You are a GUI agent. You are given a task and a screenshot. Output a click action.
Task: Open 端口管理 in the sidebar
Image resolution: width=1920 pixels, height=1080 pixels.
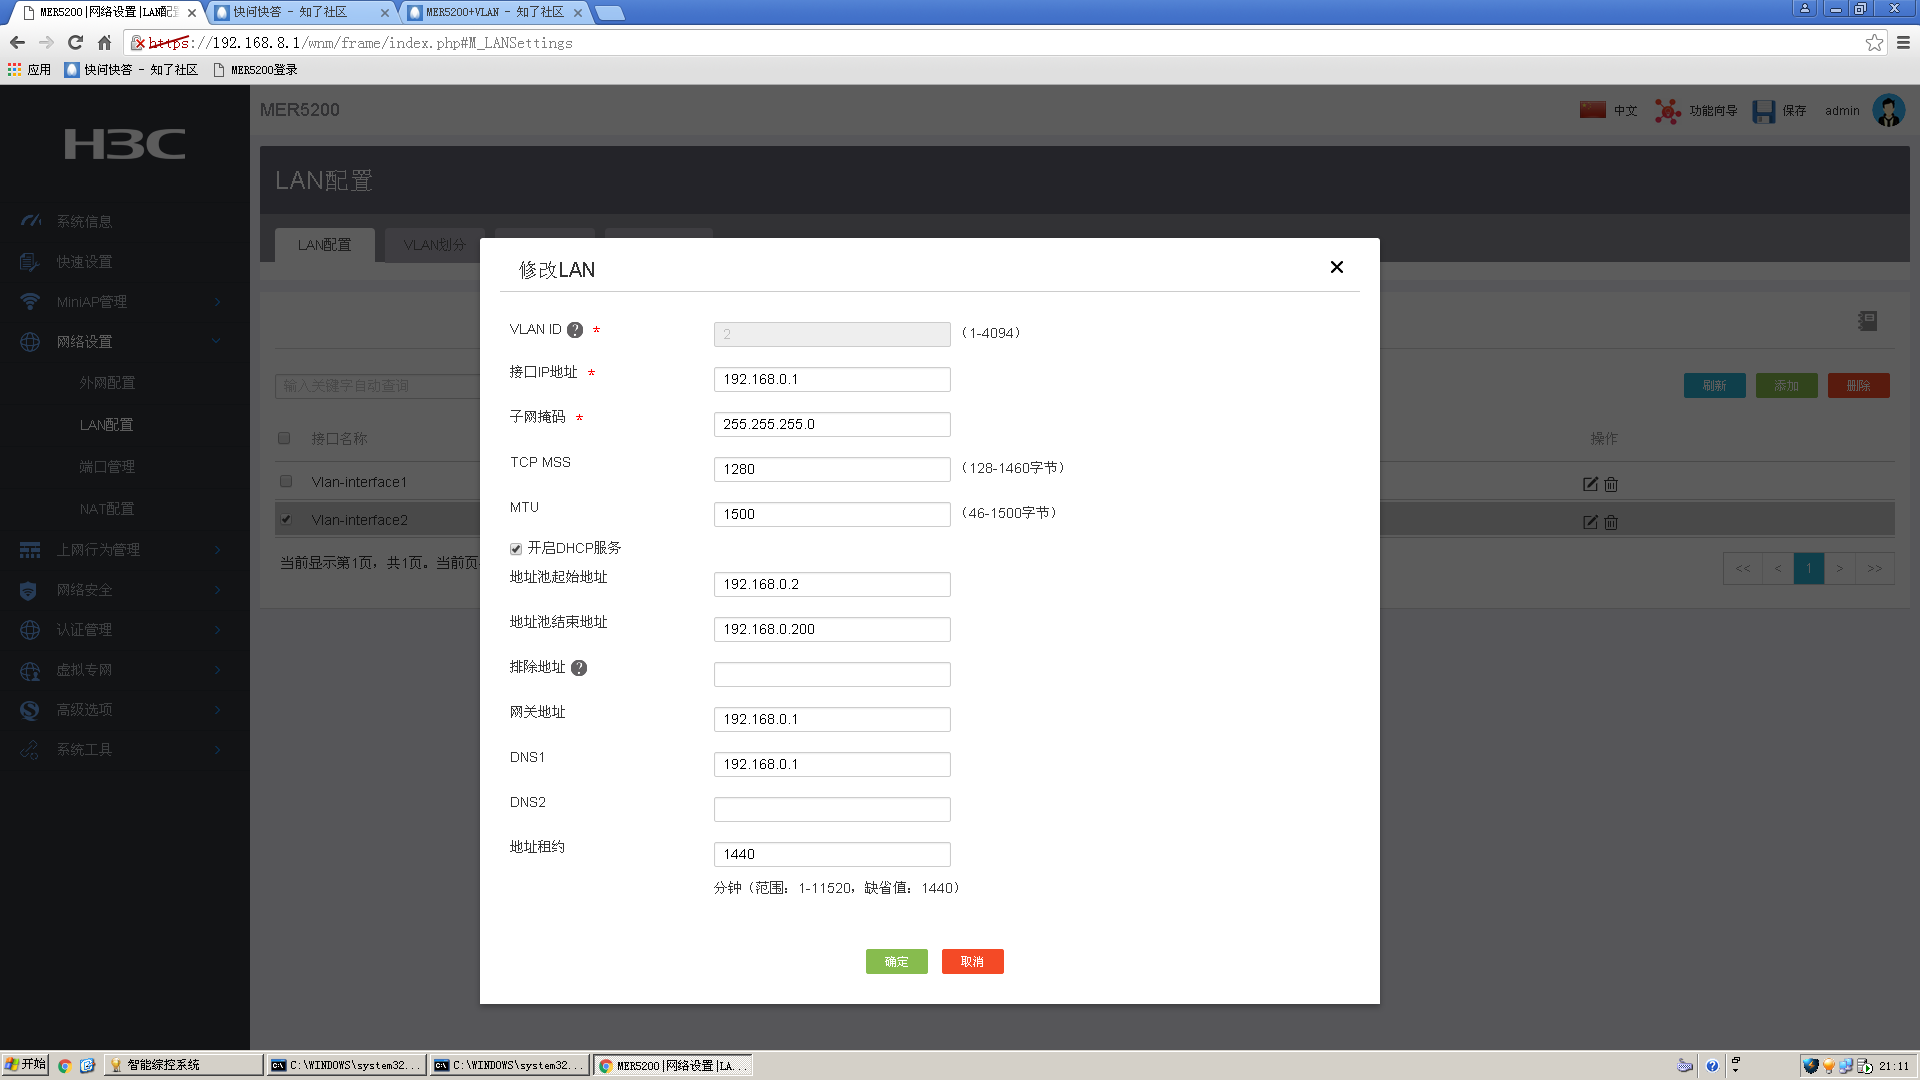point(107,467)
